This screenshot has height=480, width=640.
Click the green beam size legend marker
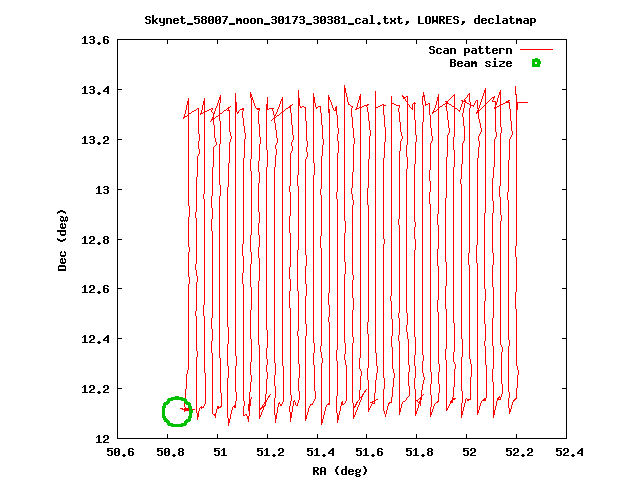tap(536, 63)
